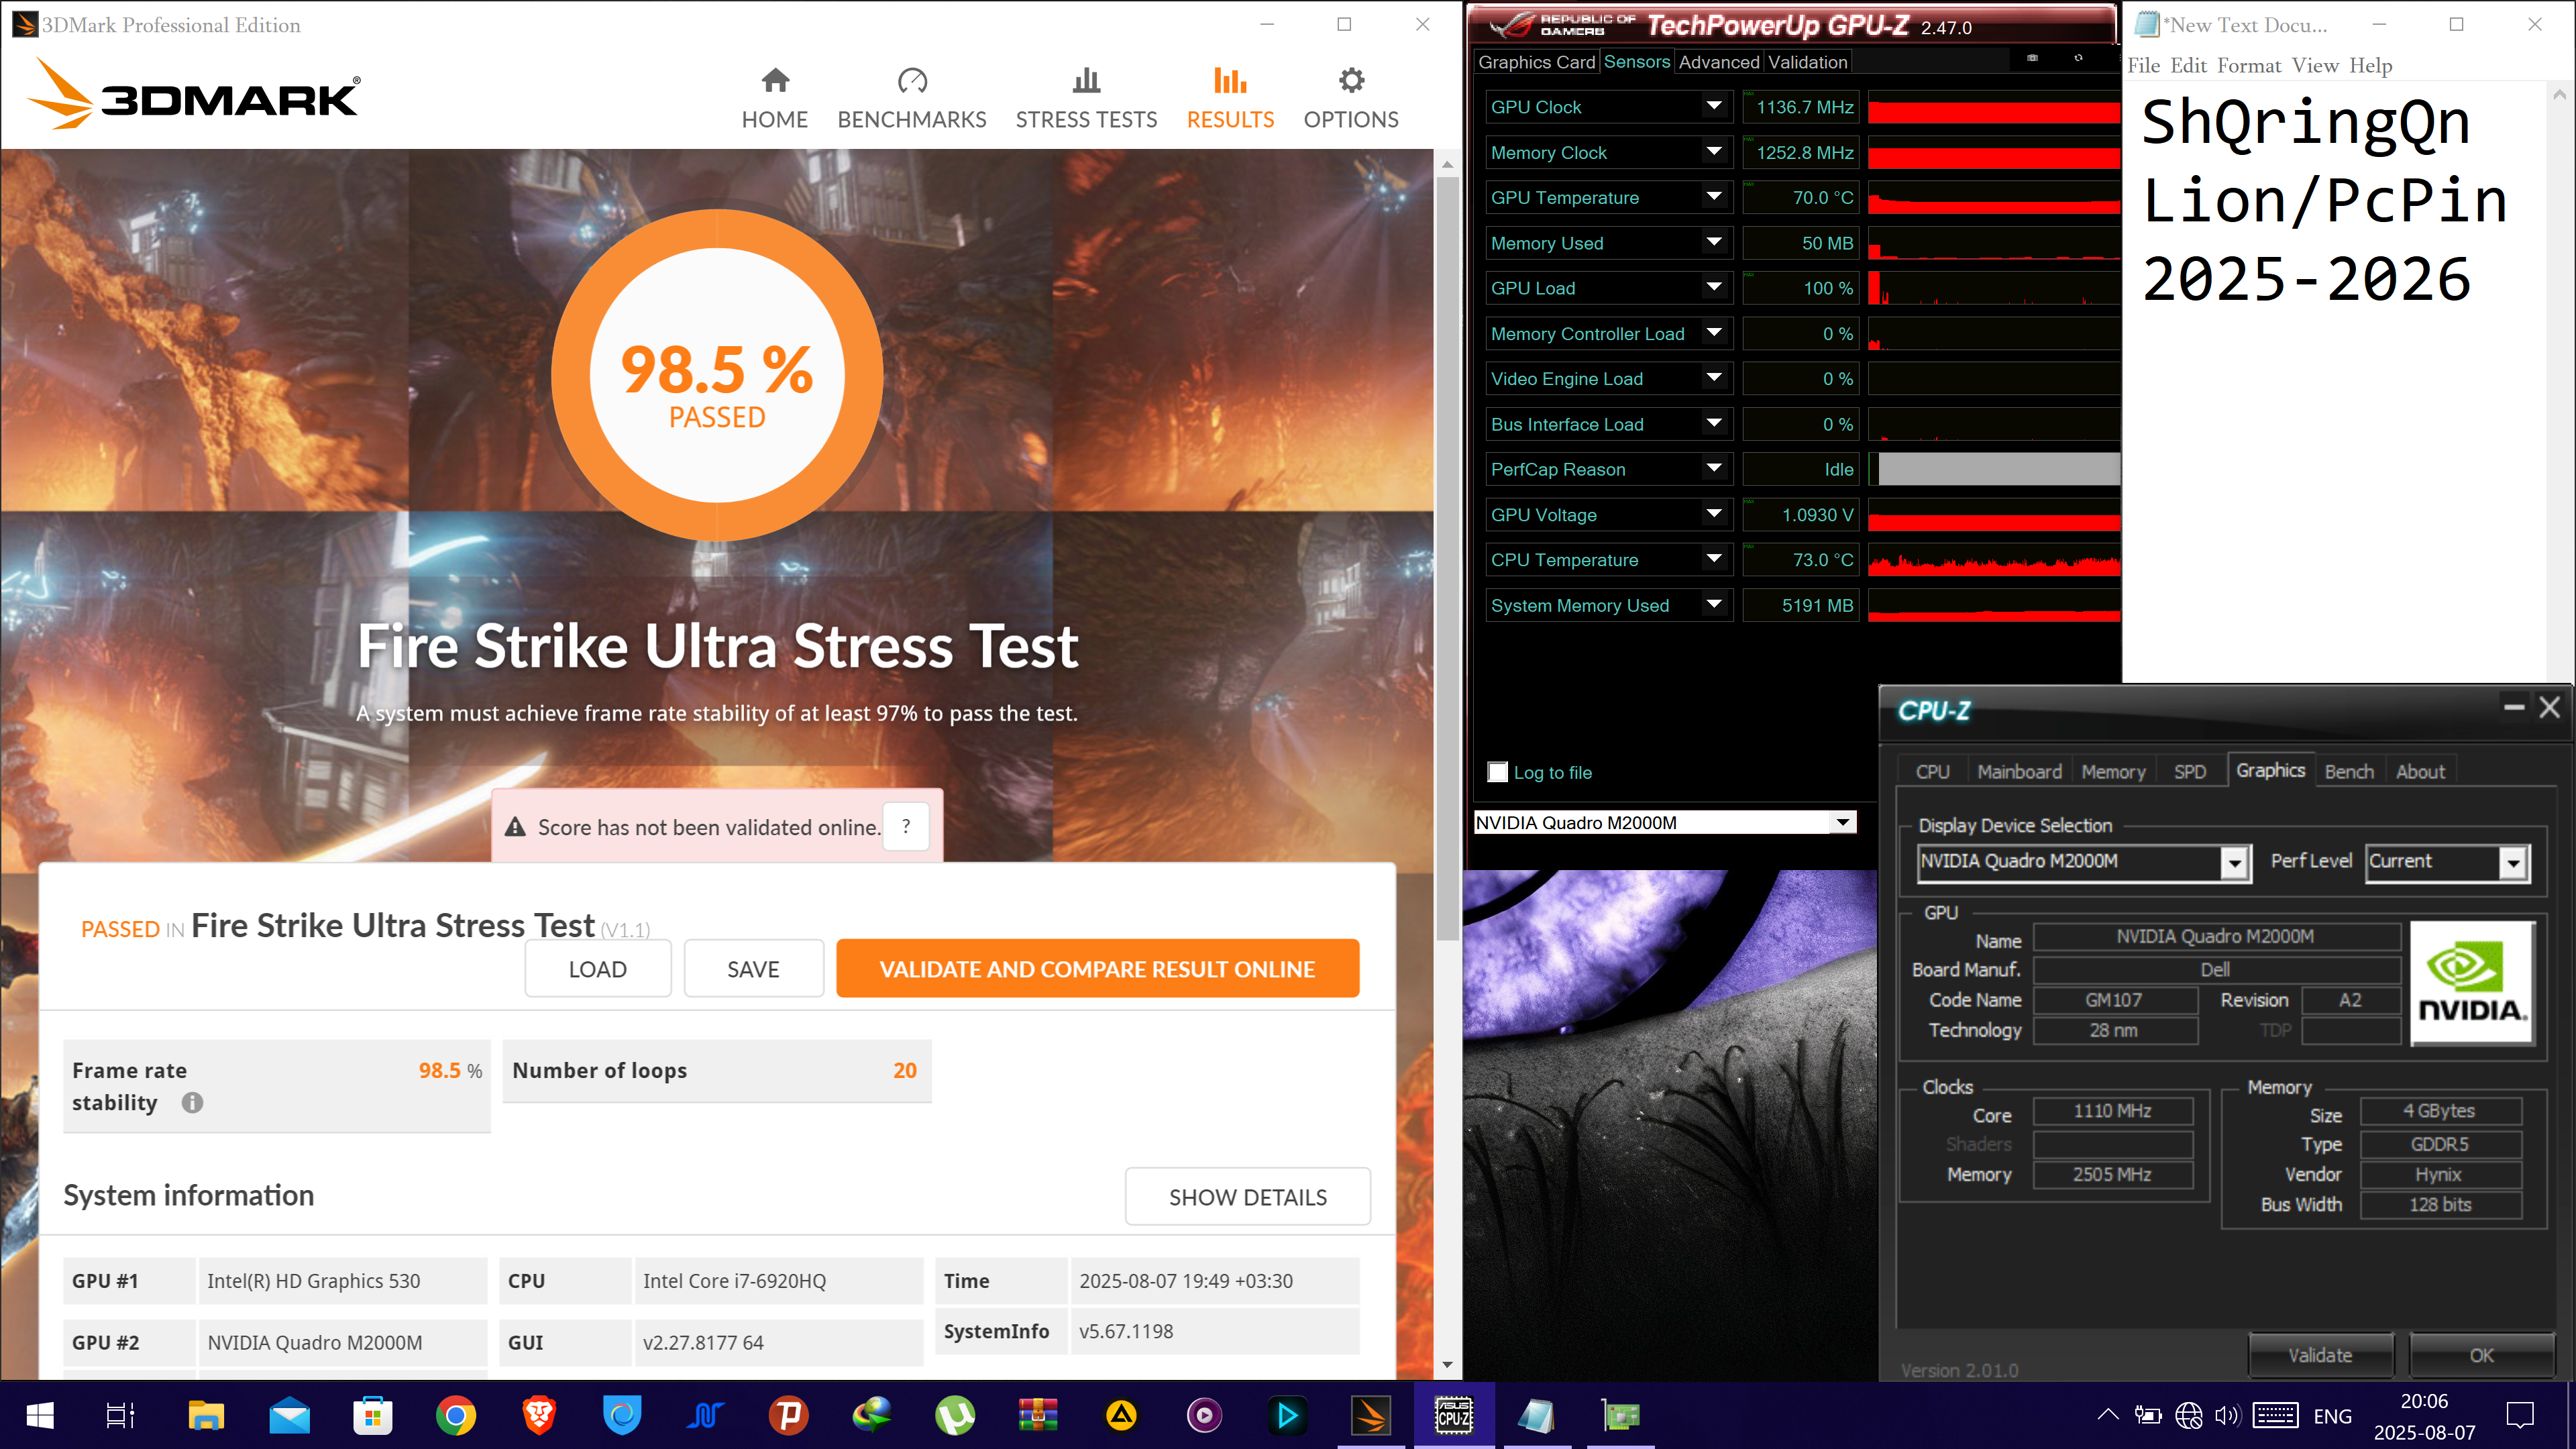The image size is (2576, 1449).
Task: Switch to SPD tab in CPU-Z
Action: click(x=2189, y=771)
